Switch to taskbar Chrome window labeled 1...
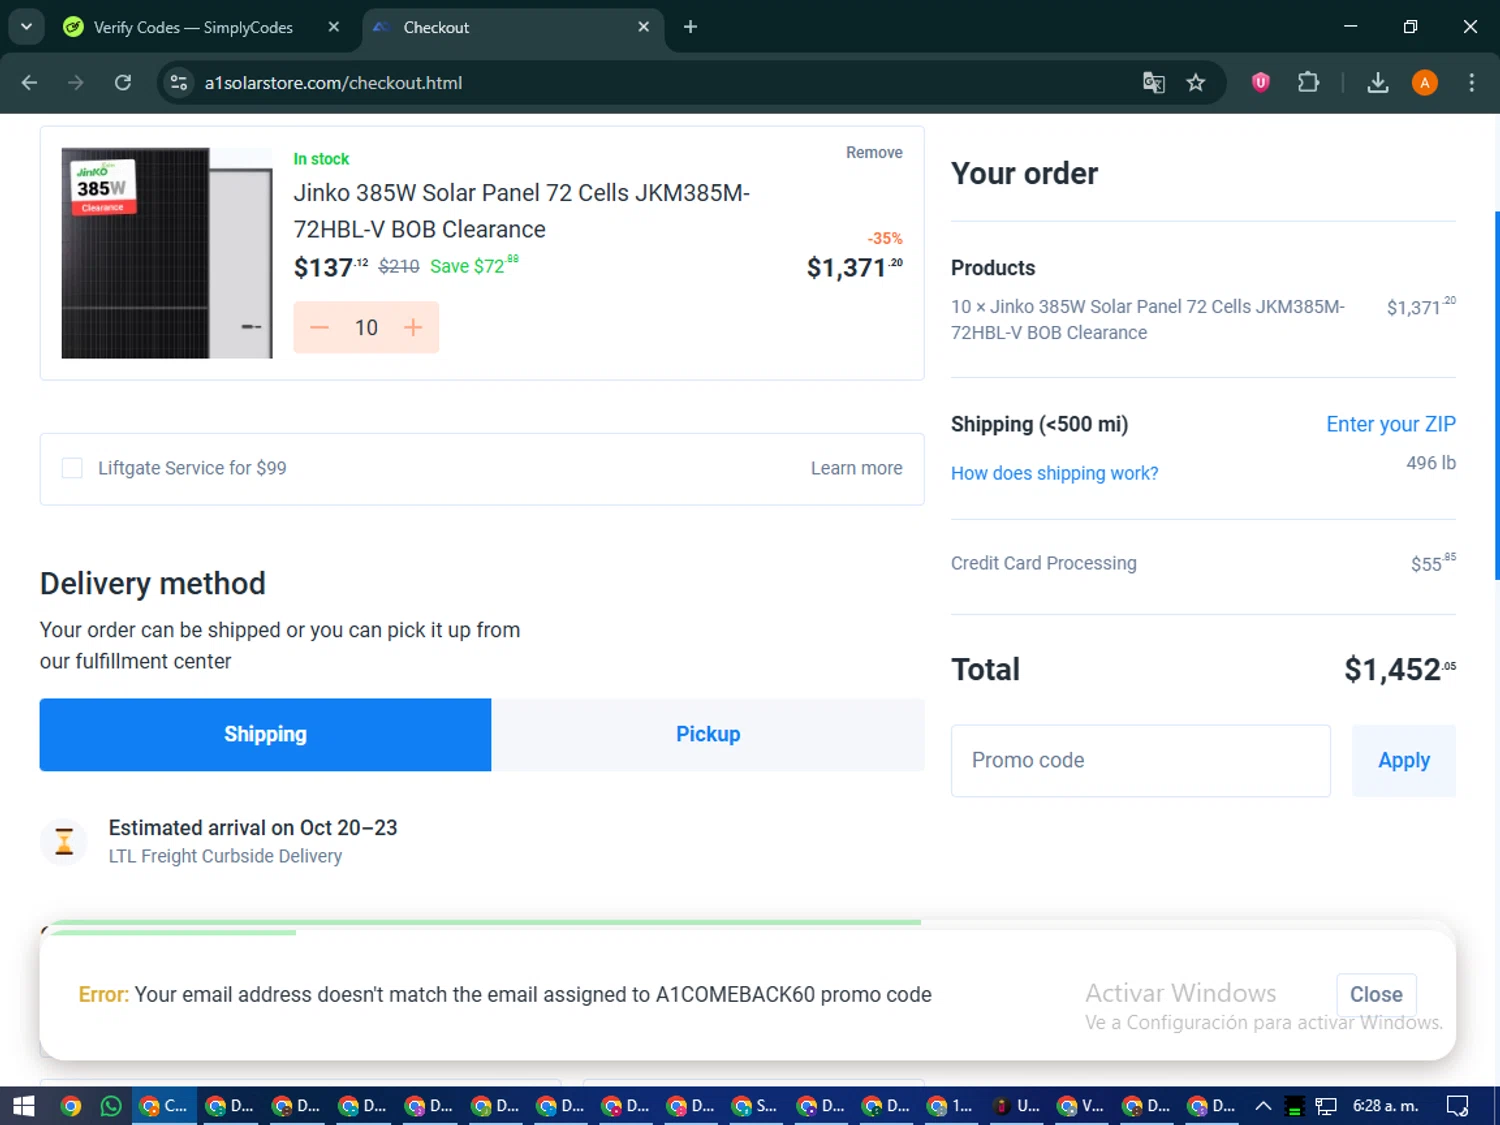The image size is (1500, 1125). (x=950, y=1106)
